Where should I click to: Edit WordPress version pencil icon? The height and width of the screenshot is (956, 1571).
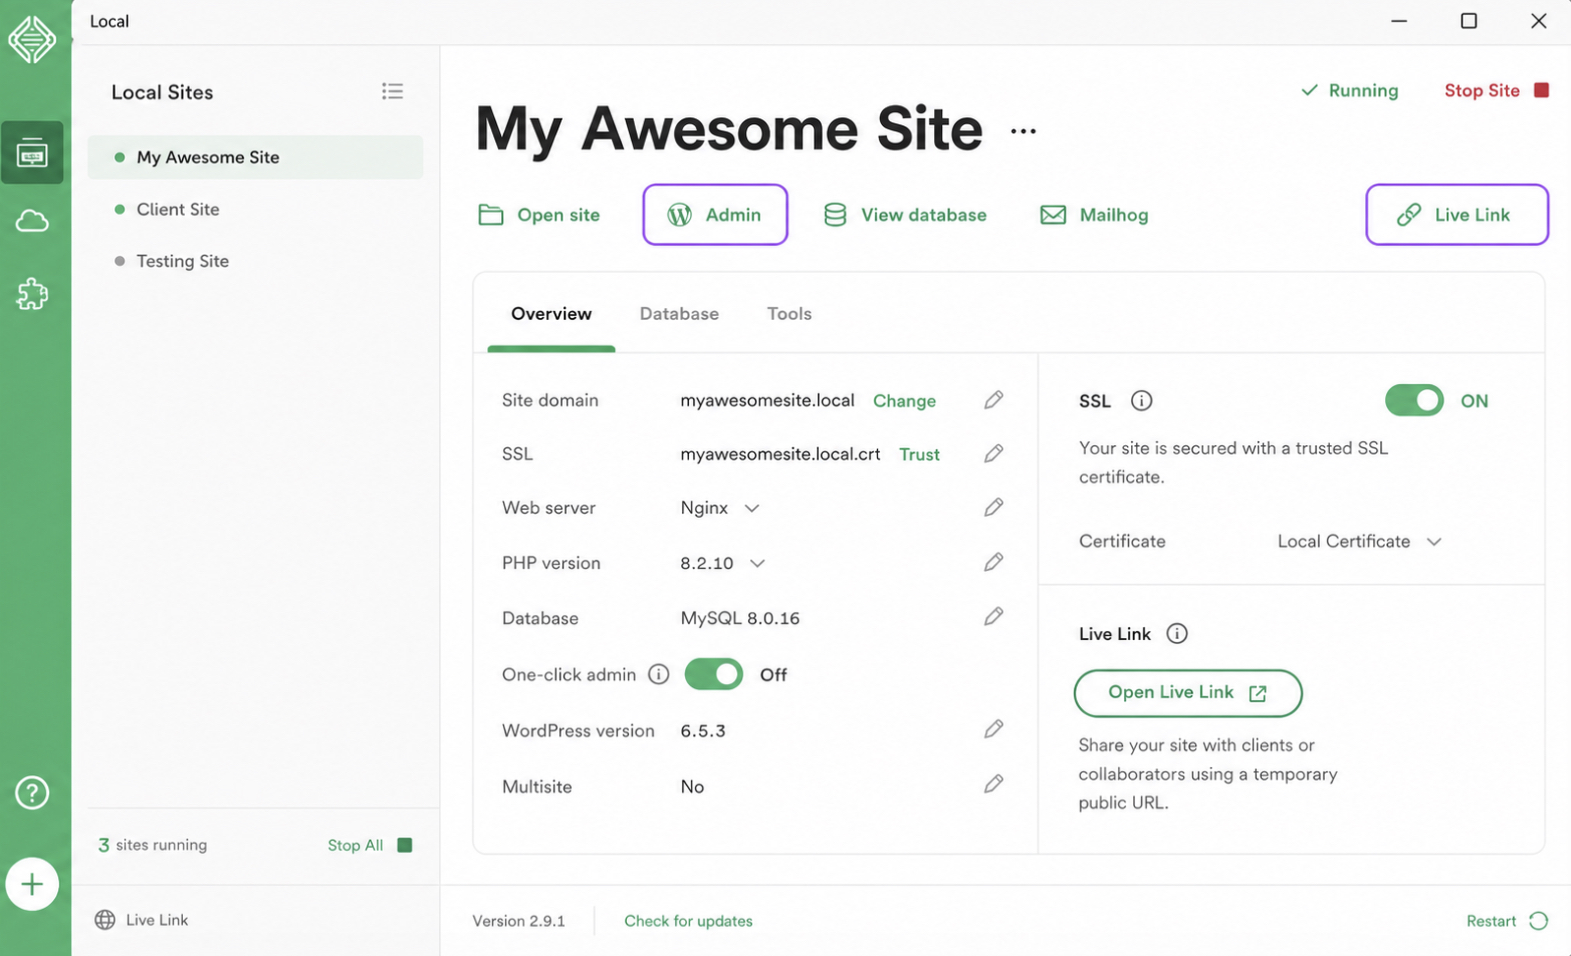coord(993,729)
